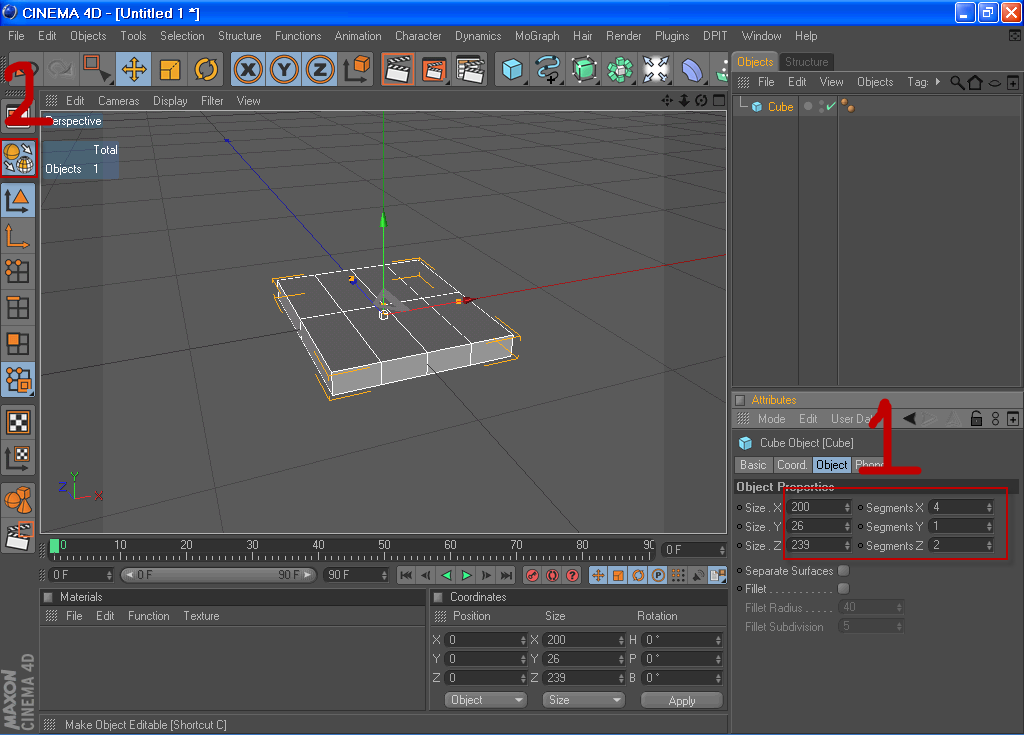
Task: Adjust the Size Y stepper in Attributes
Action: (x=847, y=526)
